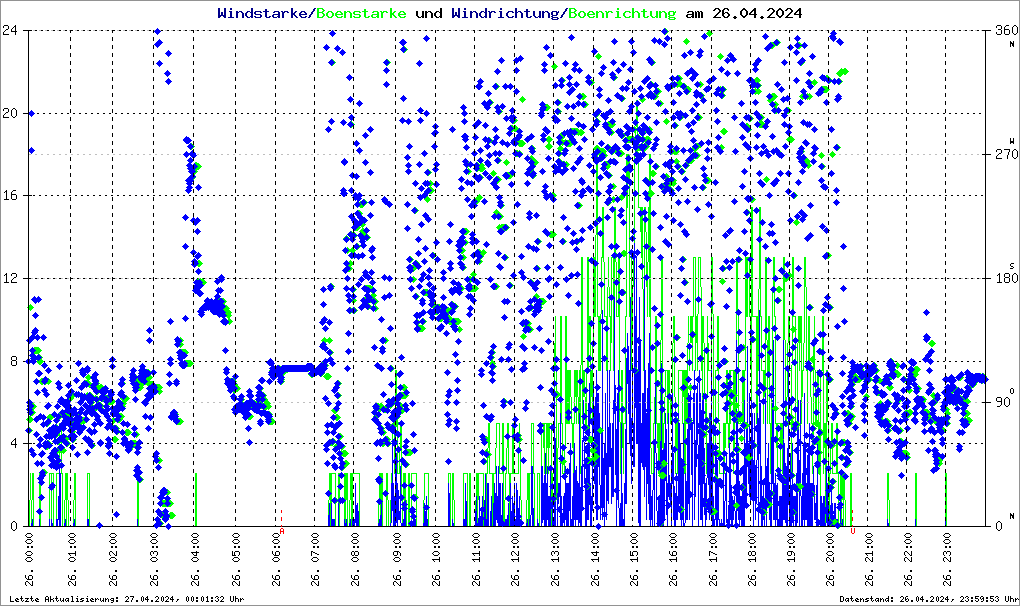Click wind speed axis value 20
Screen dimensions: 1020x606
point(10,113)
